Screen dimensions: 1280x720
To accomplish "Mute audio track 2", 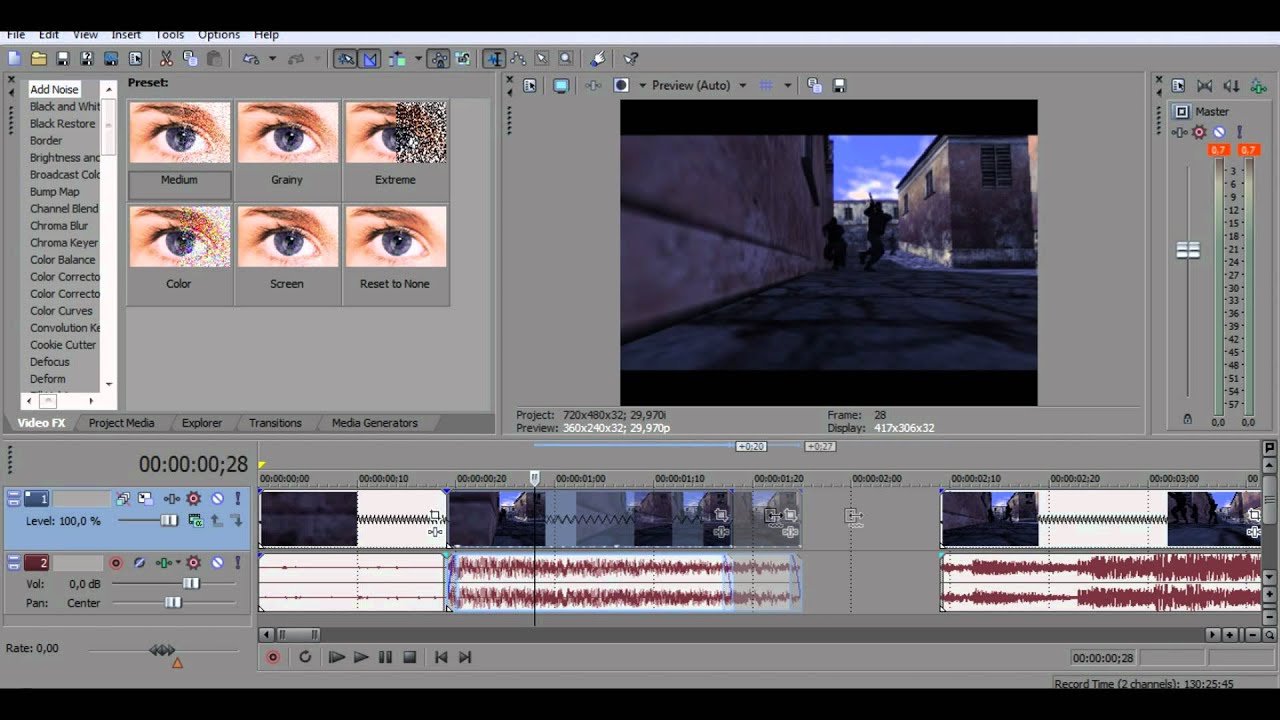I will (x=217, y=563).
